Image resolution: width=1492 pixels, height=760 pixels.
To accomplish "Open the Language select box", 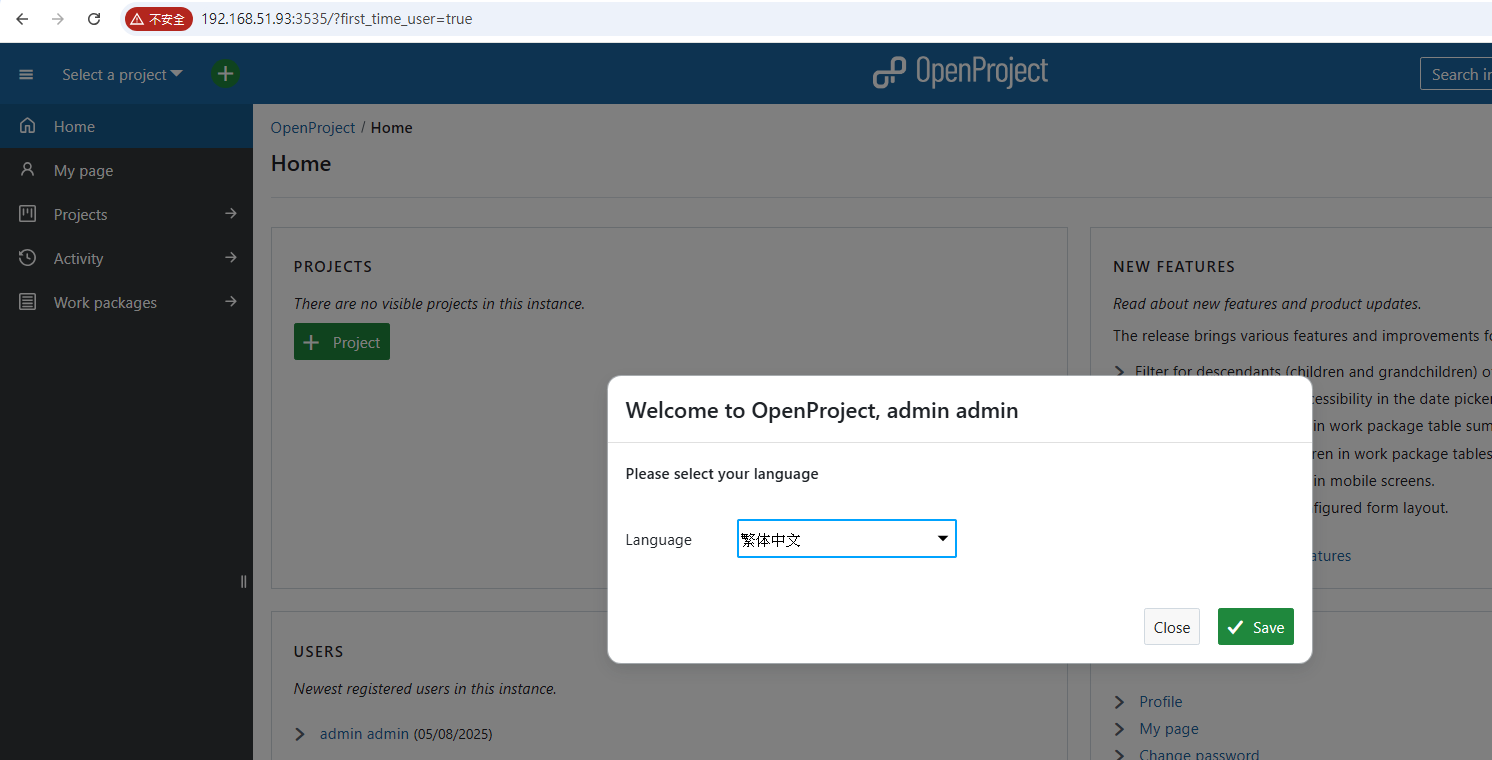I will tap(847, 539).
